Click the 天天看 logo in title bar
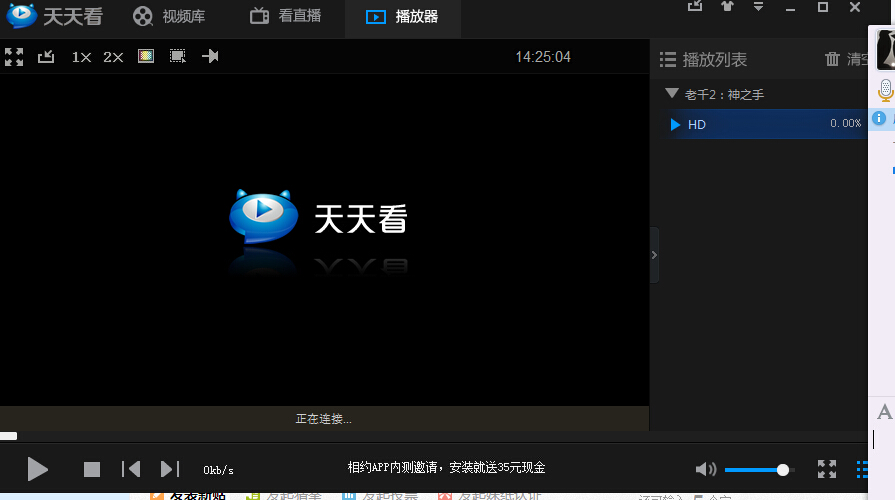Screen dimensions: 895x500 point(54,15)
